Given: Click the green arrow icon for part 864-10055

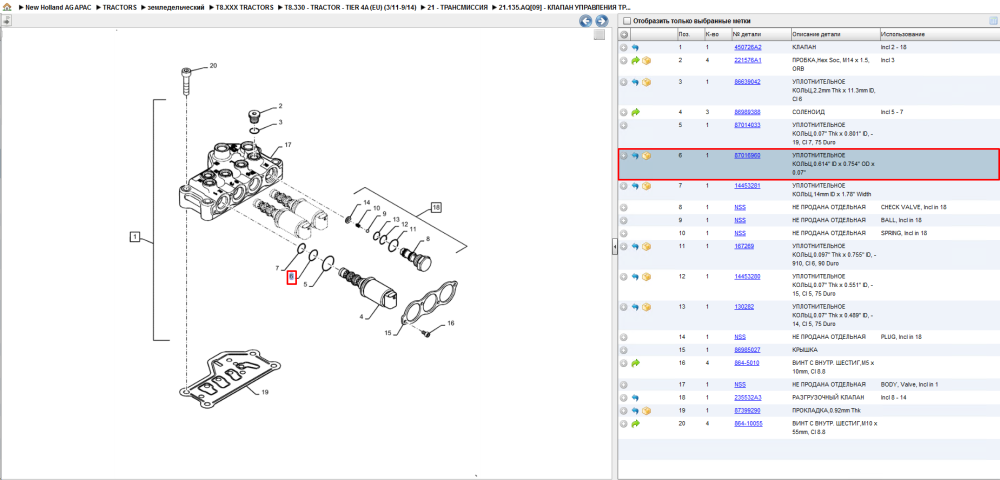Looking at the screenshot, I should point(635,423).
